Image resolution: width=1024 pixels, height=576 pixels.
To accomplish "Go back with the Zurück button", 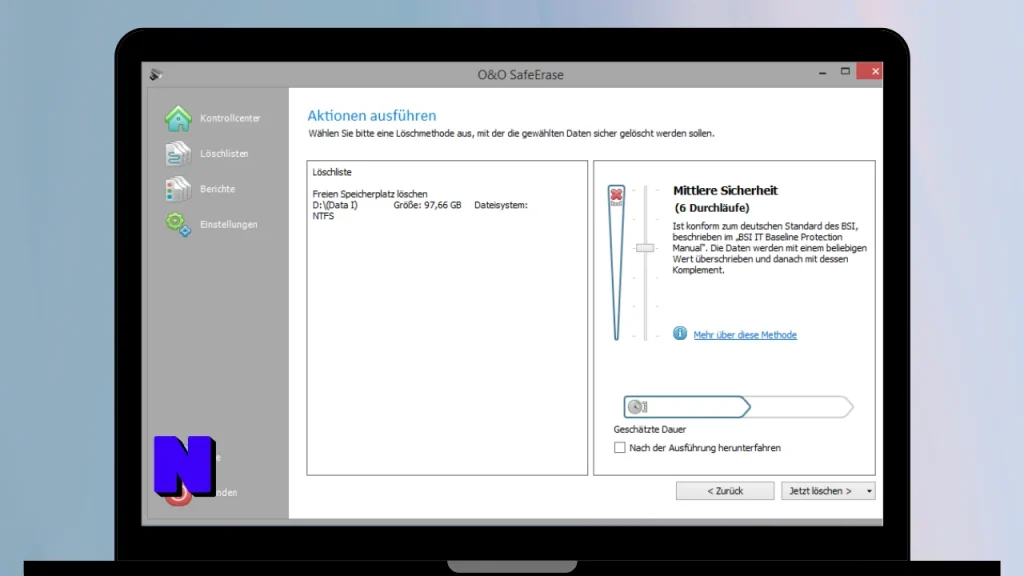I will 725,491.
